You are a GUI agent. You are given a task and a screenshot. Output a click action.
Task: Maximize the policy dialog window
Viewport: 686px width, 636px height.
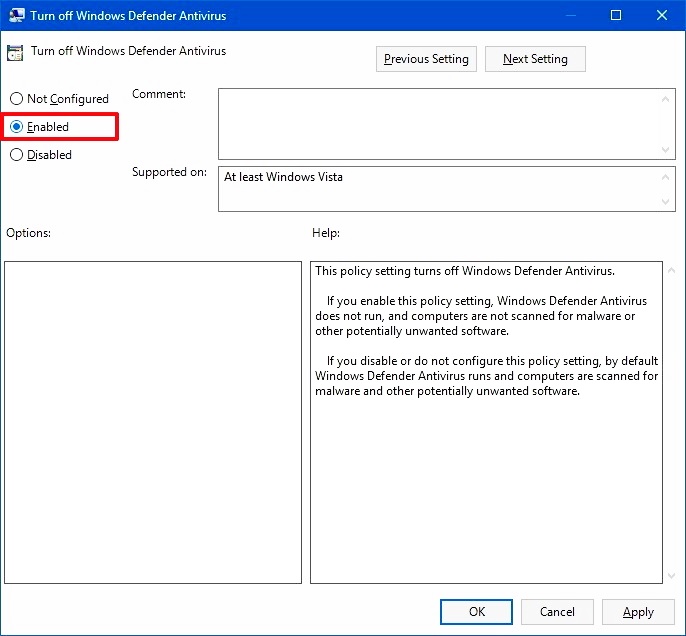616,15
